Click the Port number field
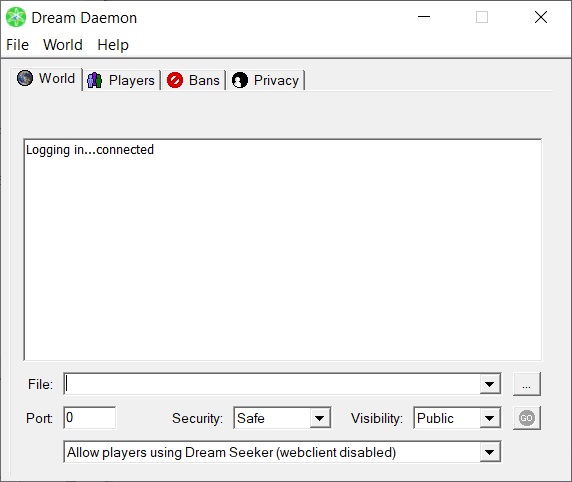This screenshot has width=572, height=482. (90, 418)
